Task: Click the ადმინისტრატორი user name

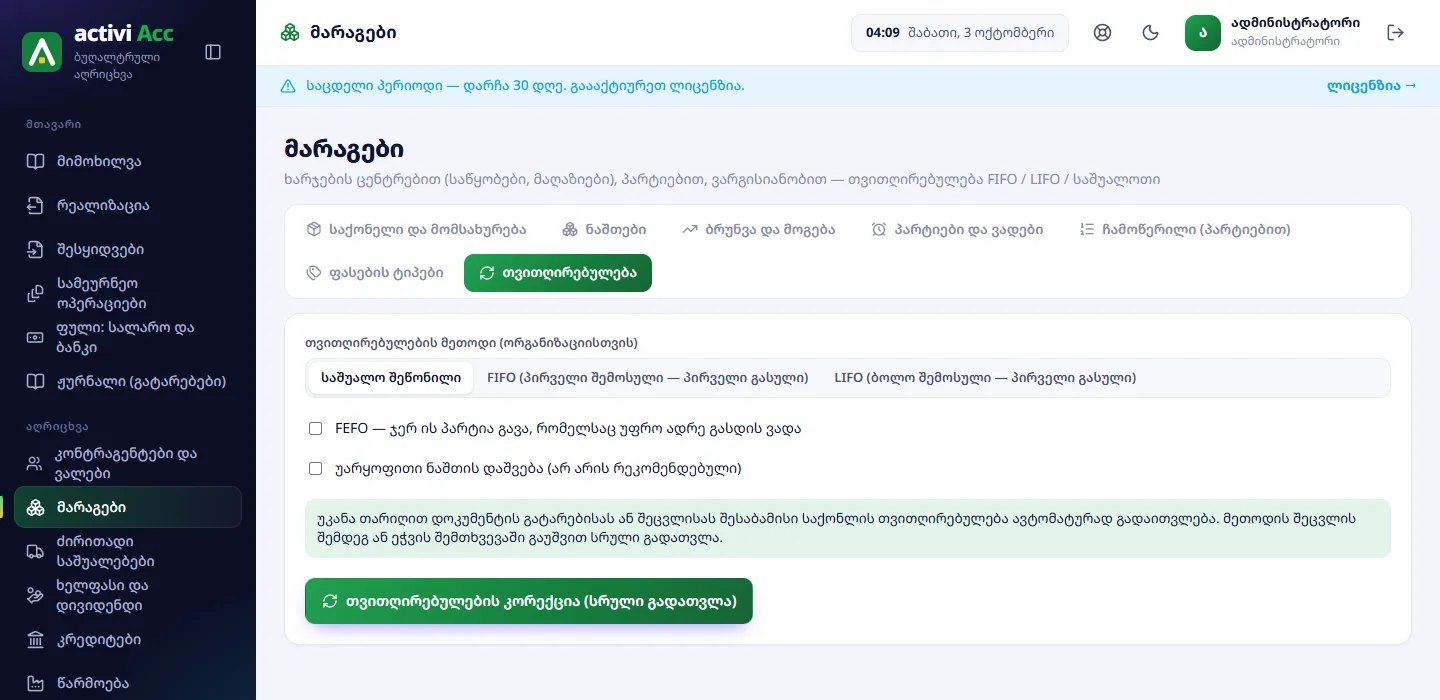Action: (x=1295, y=23)
